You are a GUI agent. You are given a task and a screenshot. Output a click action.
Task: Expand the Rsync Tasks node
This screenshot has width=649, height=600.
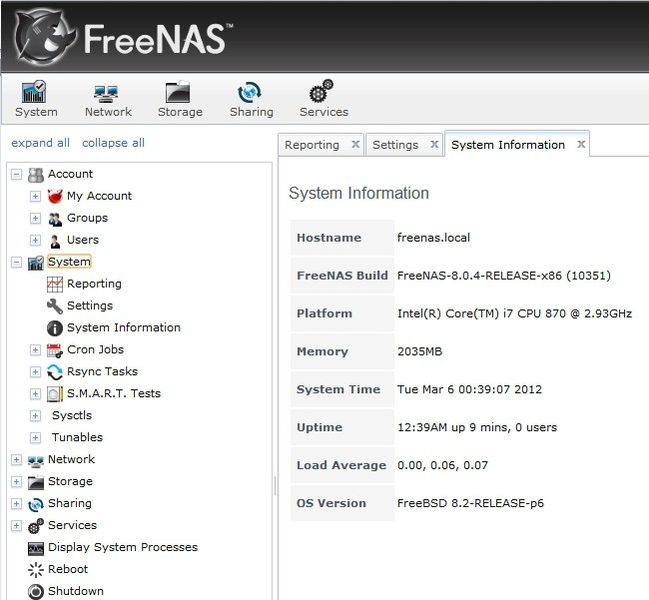35,372
